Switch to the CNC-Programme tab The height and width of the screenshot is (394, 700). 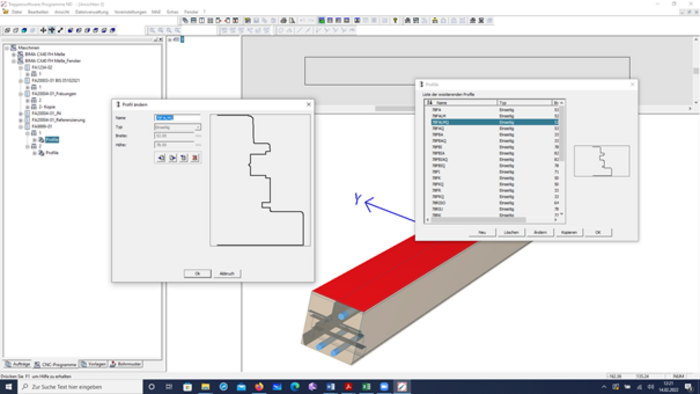[x=55, y=365]
